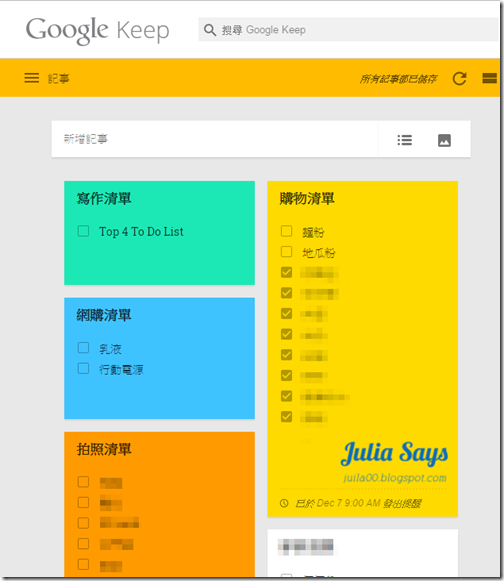Image resolution: width=504 pixels, height=581 pixels.
Task: Click reminder clock icon on 購物清單 note
Action: [284, 503]
